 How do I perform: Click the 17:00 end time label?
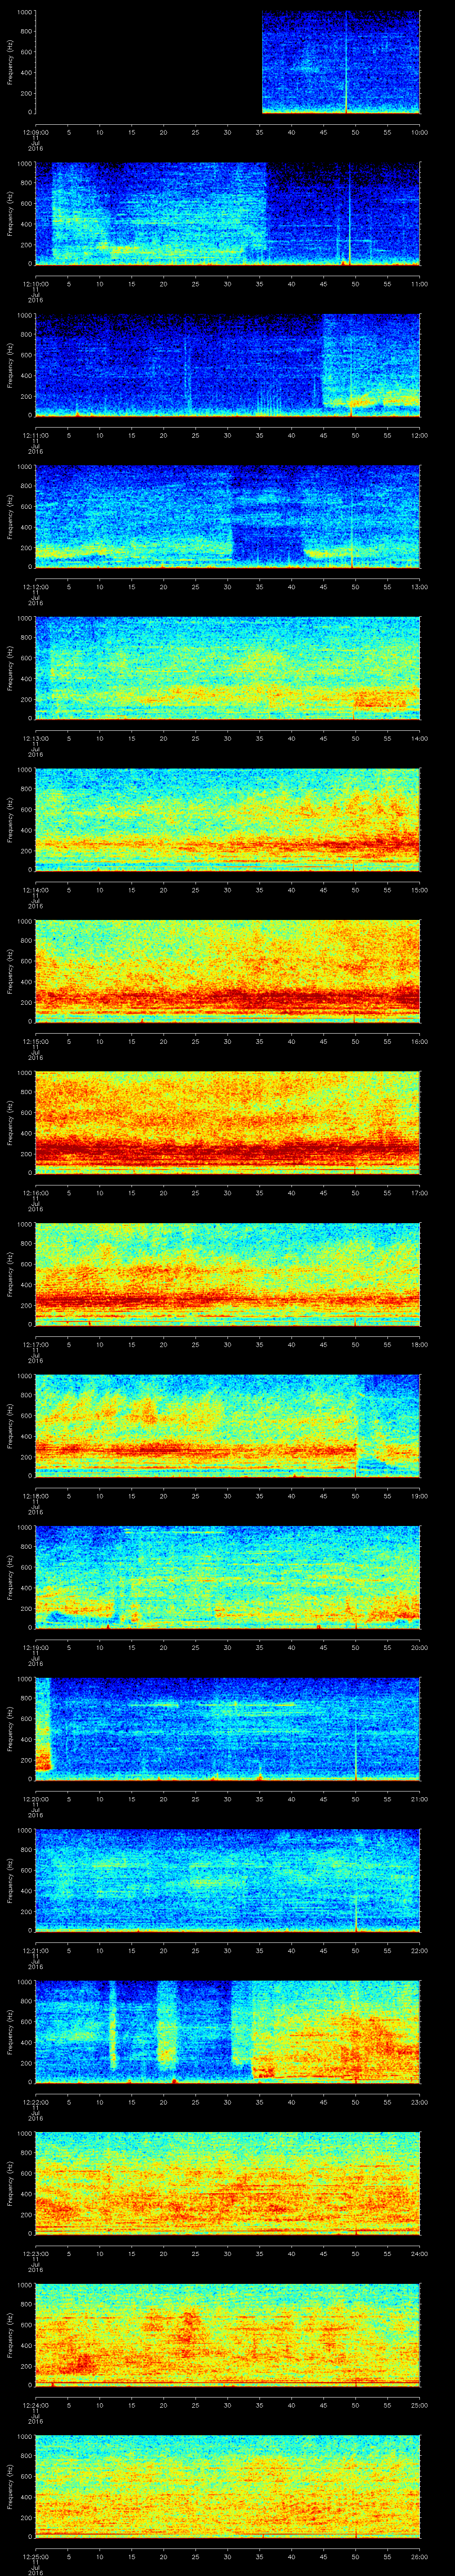pyautogui.click(x=419, y=1193)
